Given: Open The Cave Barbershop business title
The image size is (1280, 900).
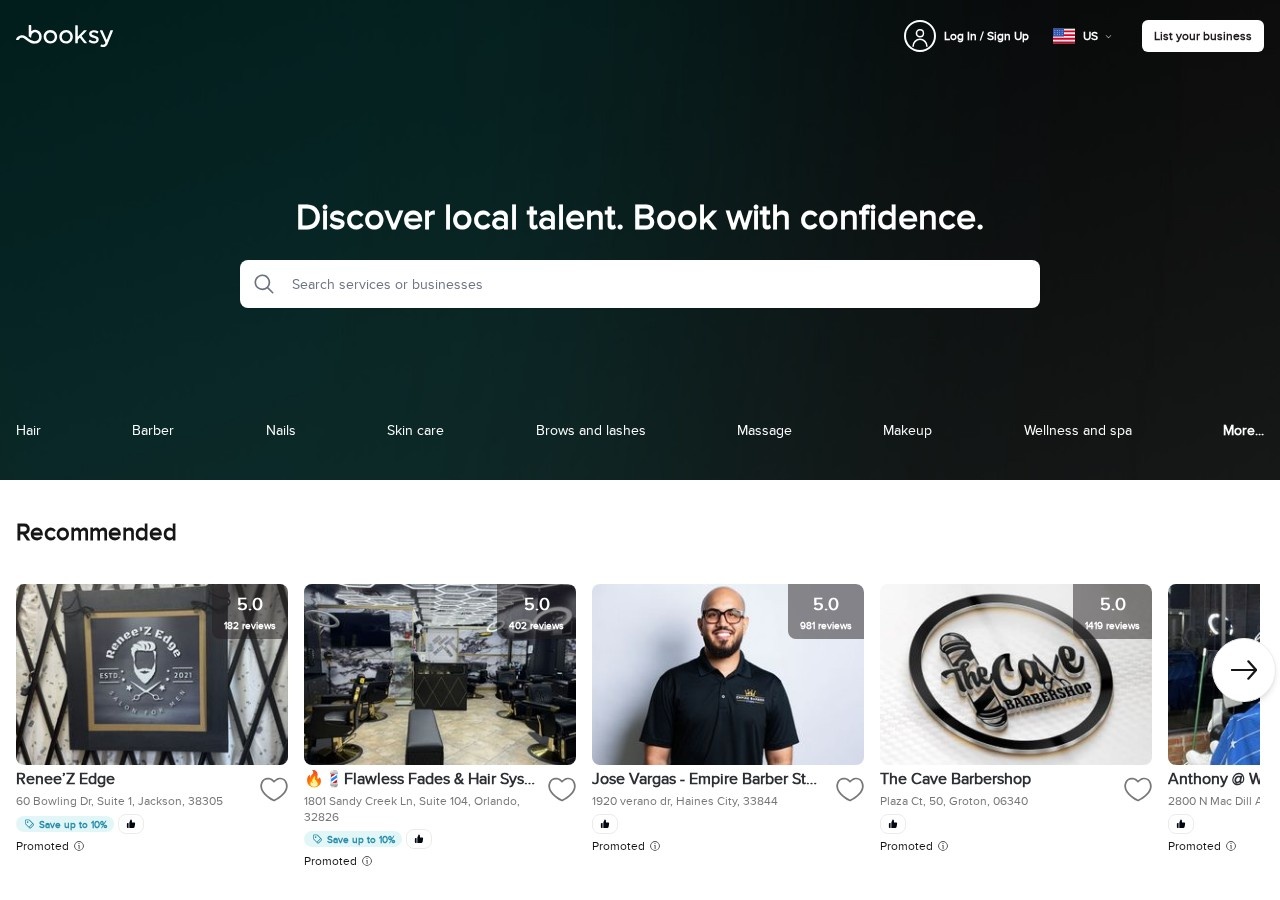Looking at the screenshot, I should [955, 779].
